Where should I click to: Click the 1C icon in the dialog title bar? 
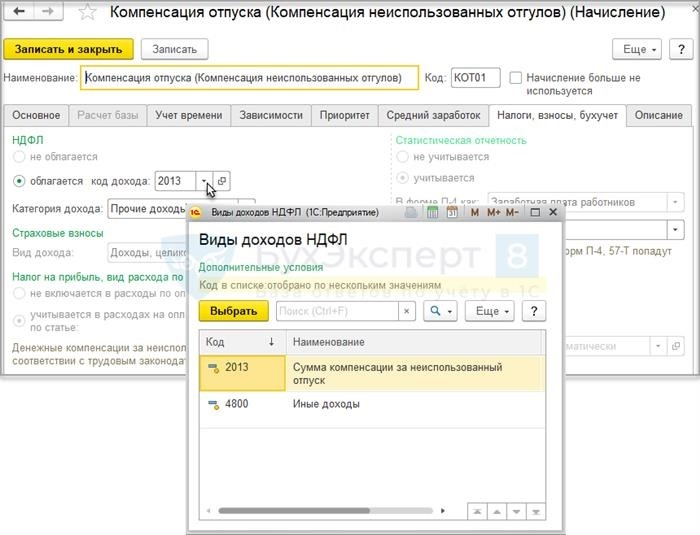pyautogui.click(x=195, y=213)
